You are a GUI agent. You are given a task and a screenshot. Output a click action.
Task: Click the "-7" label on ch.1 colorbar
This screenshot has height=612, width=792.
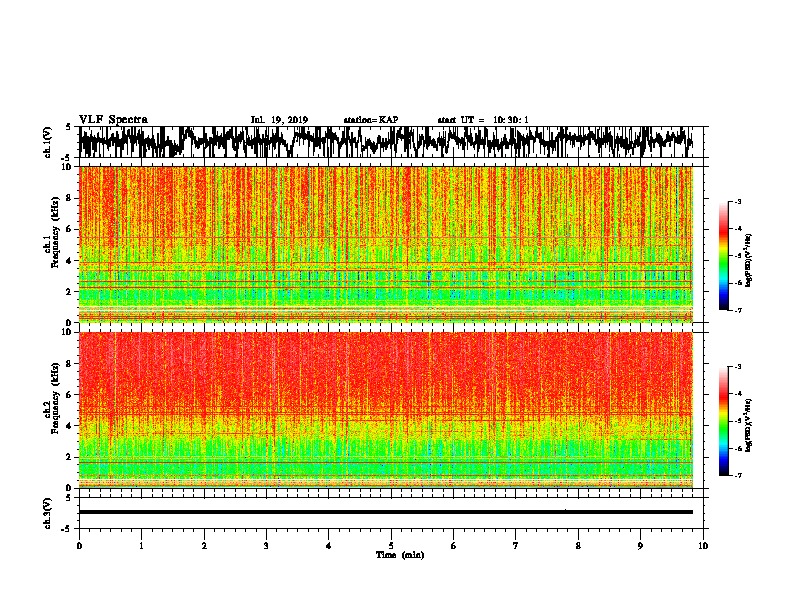coord(737,310)
